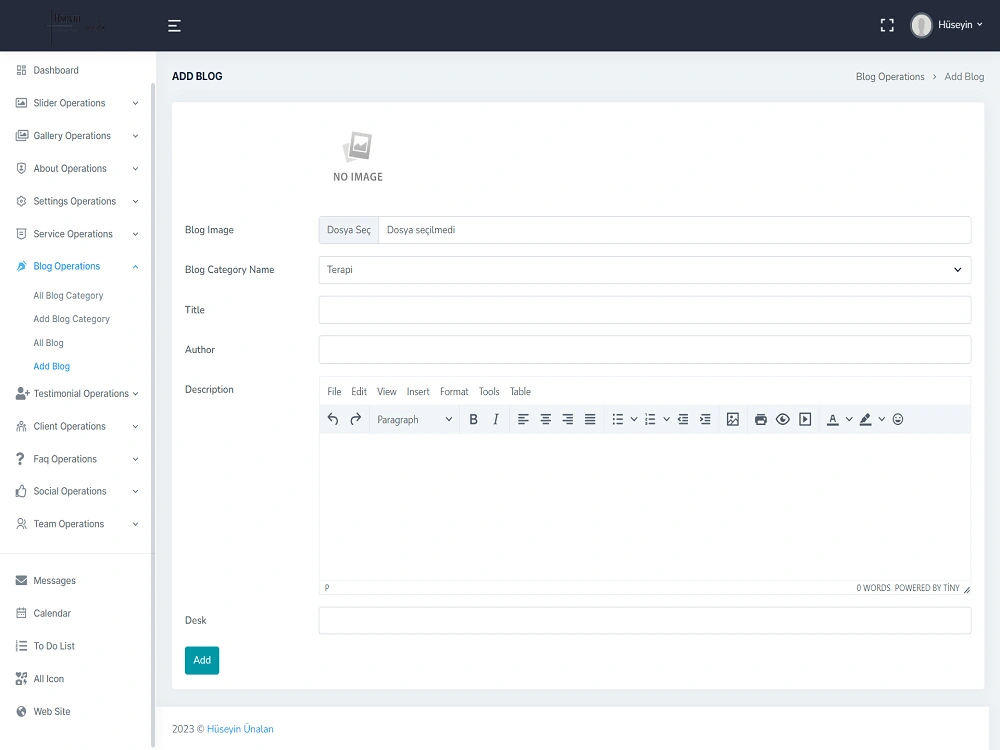This screenshot has width=1000, height=750.
Task: Insert numbered list in editor
Action: click(650, 419)
